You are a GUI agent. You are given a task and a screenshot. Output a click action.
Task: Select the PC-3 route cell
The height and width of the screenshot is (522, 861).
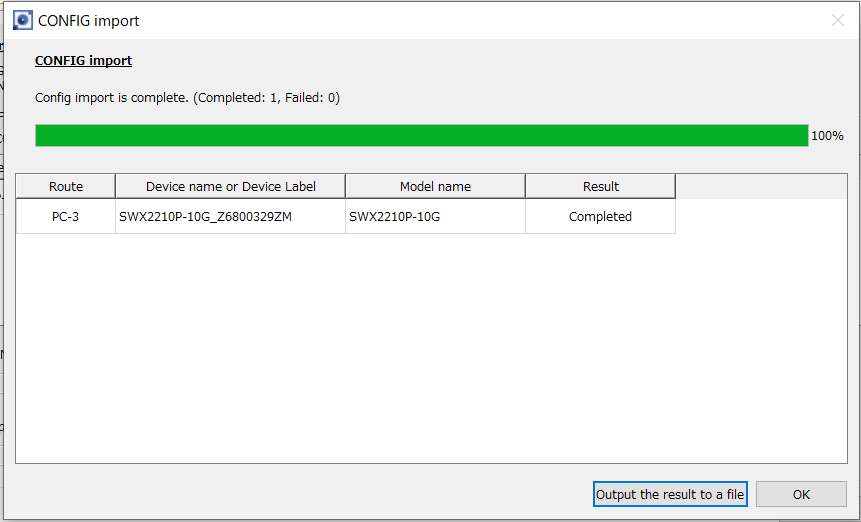click(x=66, y=216)
